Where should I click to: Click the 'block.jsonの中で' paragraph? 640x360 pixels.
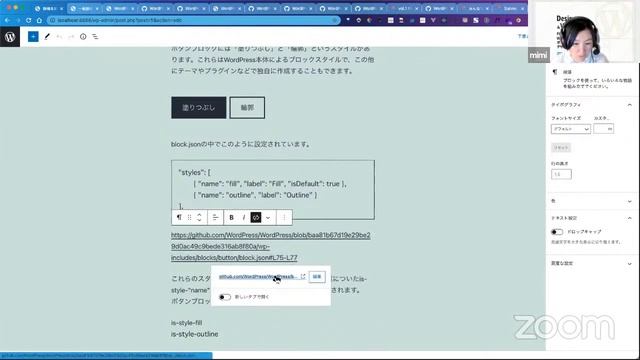(x=241, y=144)
